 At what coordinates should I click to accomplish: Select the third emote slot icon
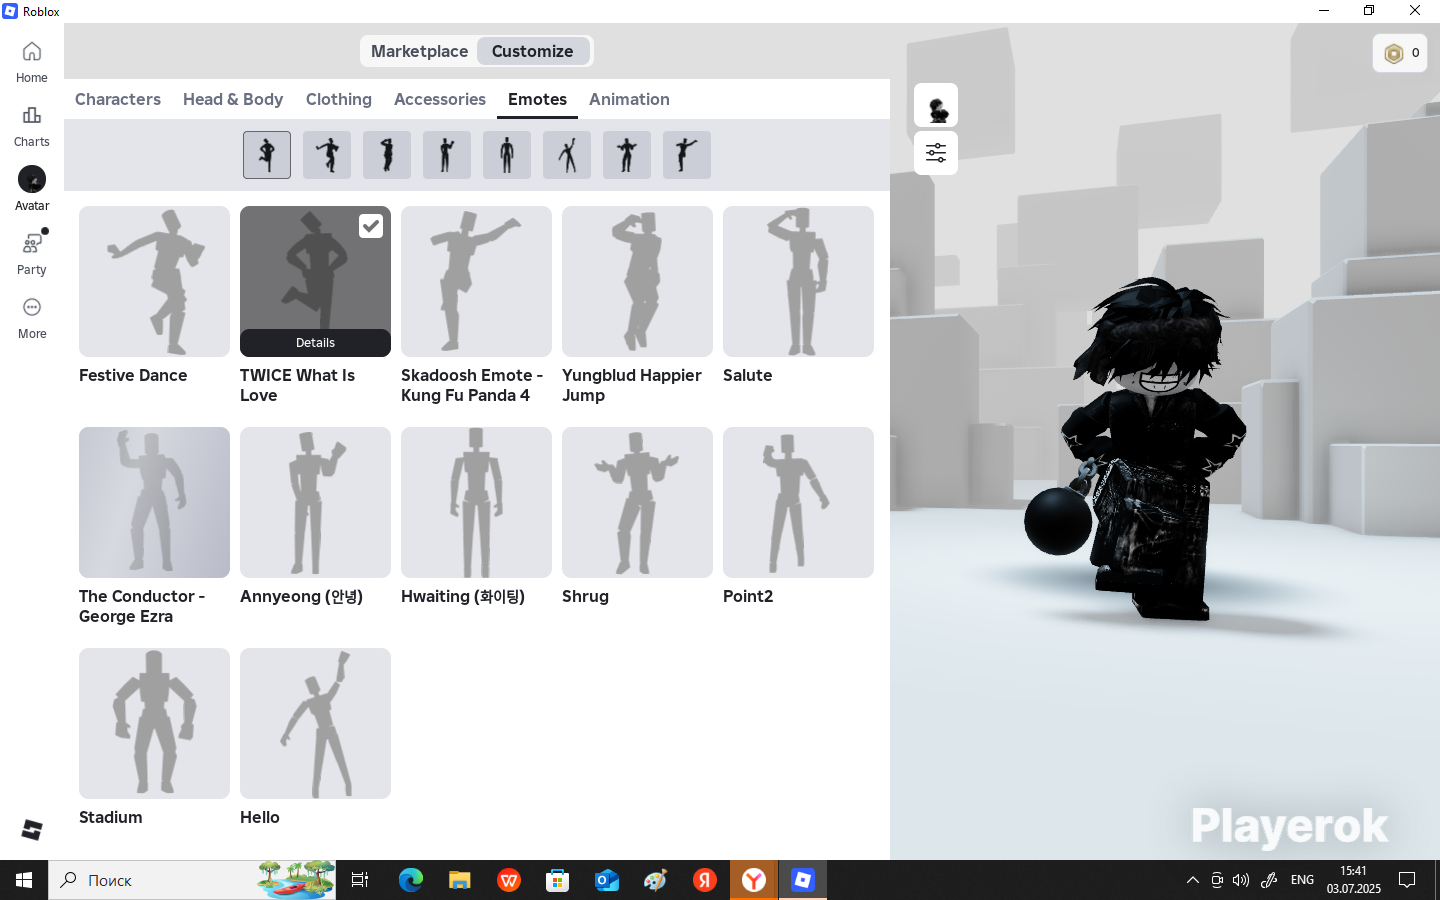[387, 155]
